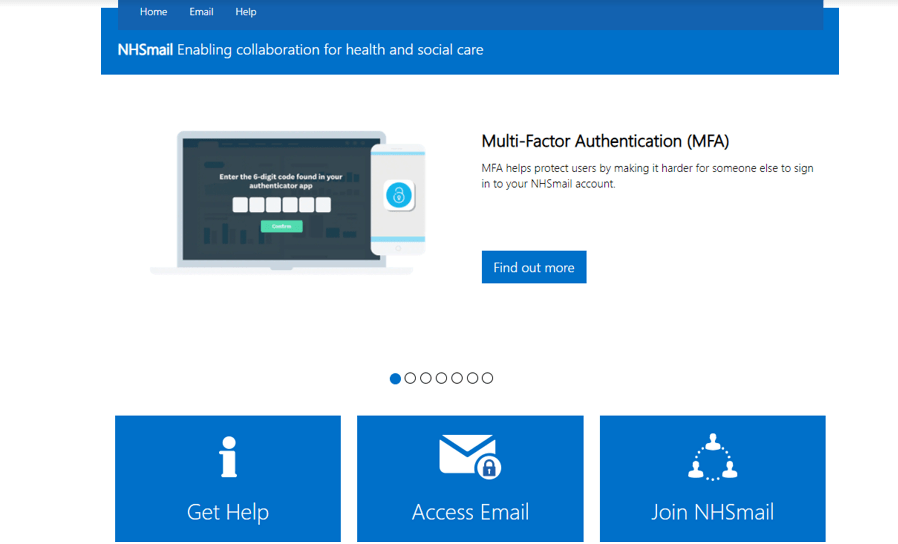This screenshot has width=898, height=544.
Task: Click the MFA laptop illustration image
Action: 288,203
